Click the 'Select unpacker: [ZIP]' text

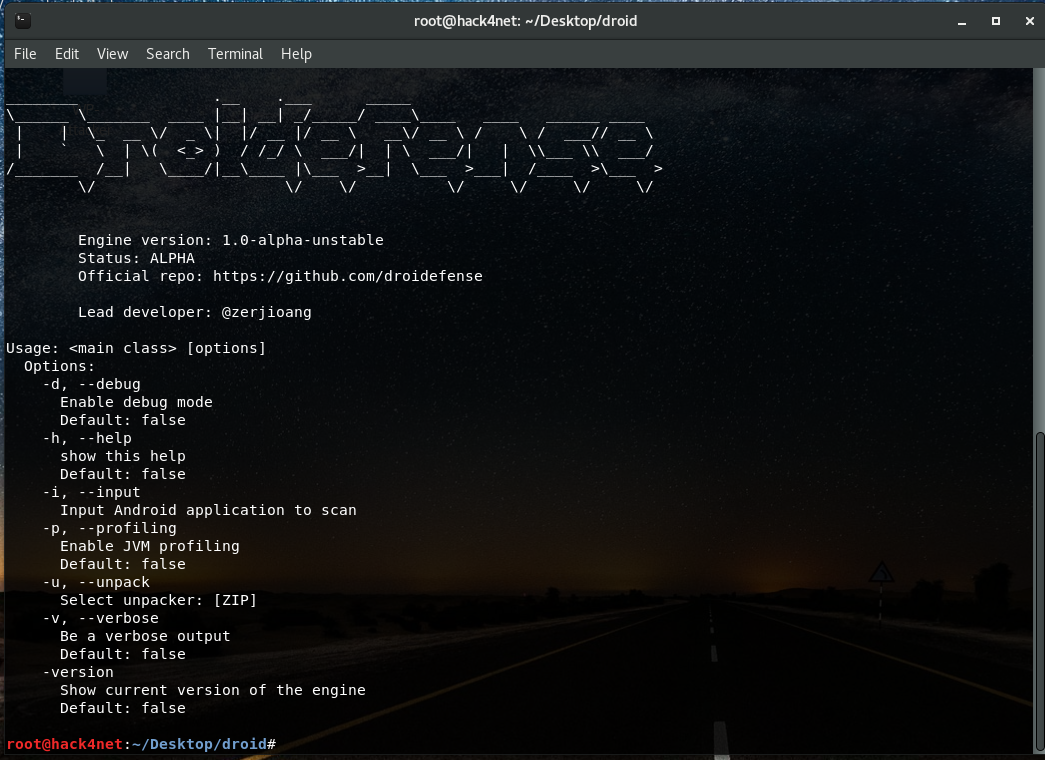159,600
